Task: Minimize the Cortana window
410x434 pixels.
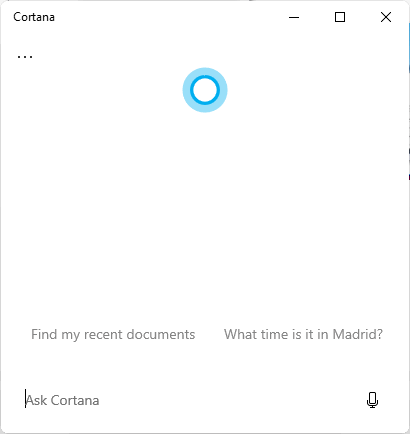Action: coord(294,17)
